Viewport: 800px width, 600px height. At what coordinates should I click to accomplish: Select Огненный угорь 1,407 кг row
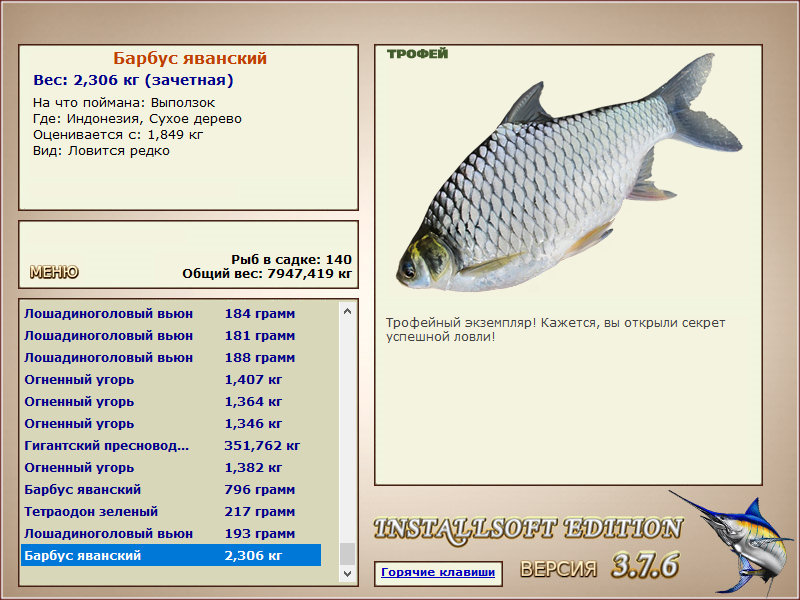[171, 380]
